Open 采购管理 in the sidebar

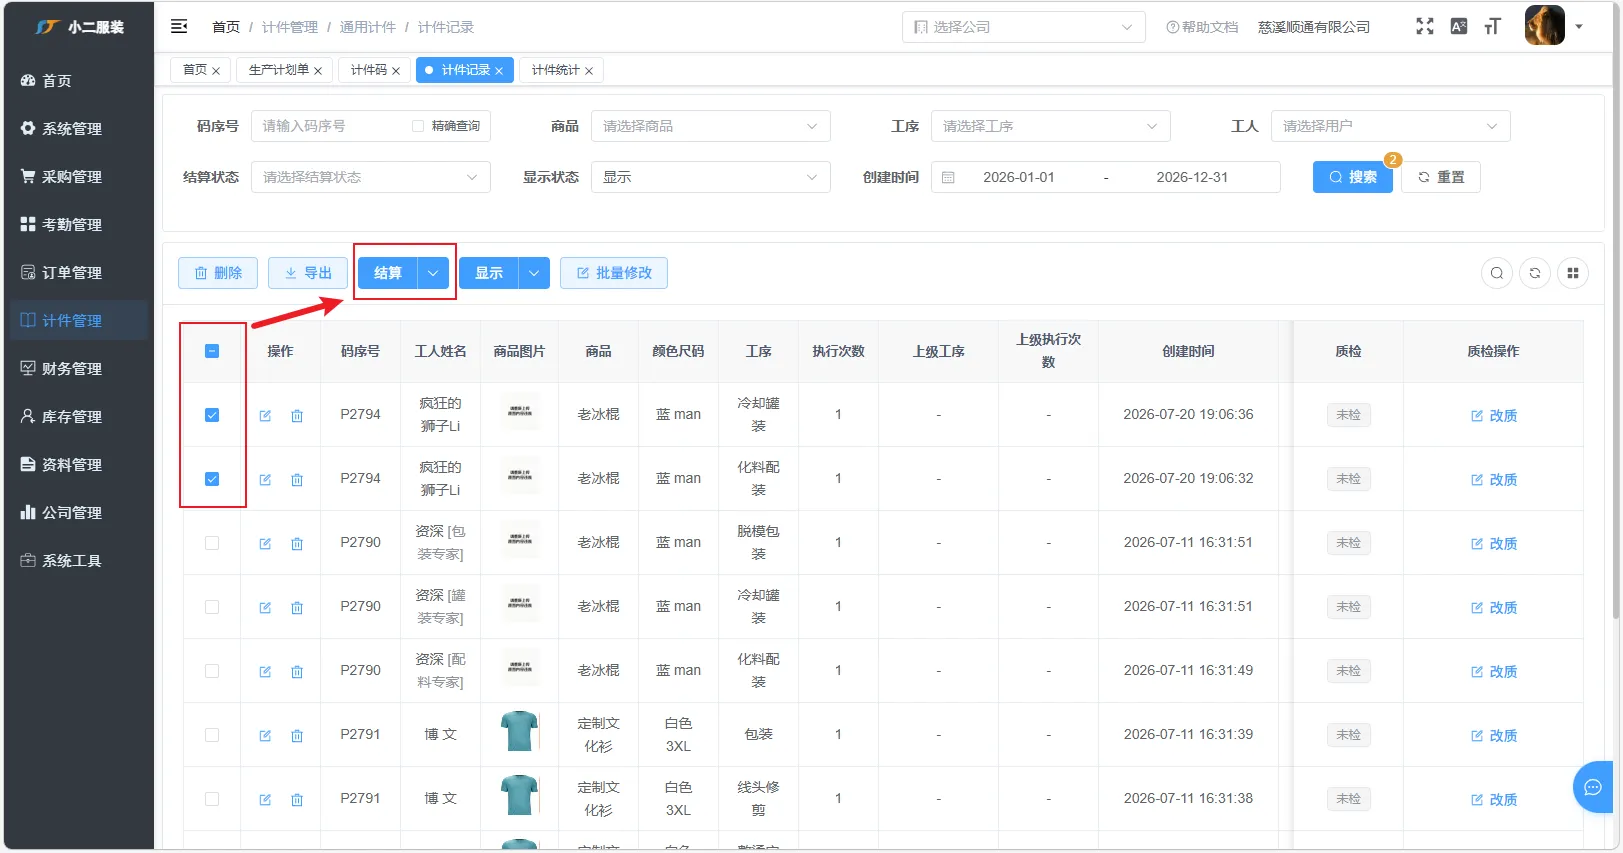[x=77, y=176]
